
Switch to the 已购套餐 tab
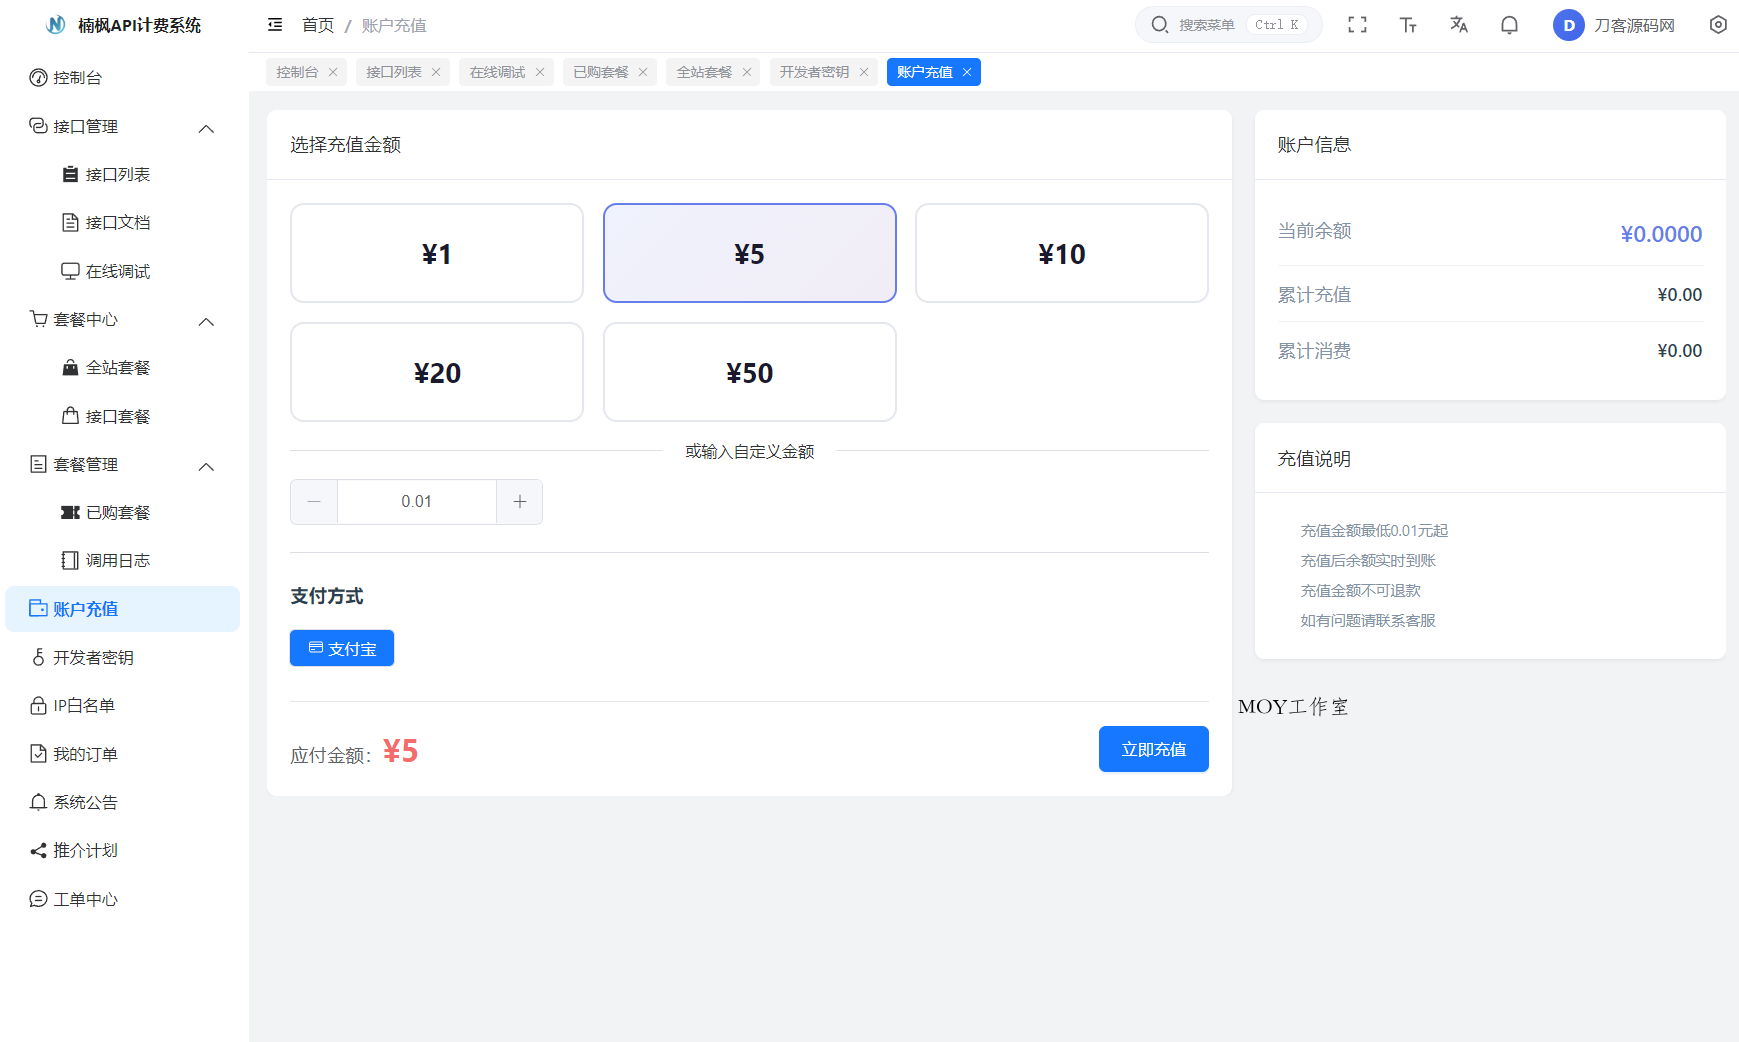[601, 71]
